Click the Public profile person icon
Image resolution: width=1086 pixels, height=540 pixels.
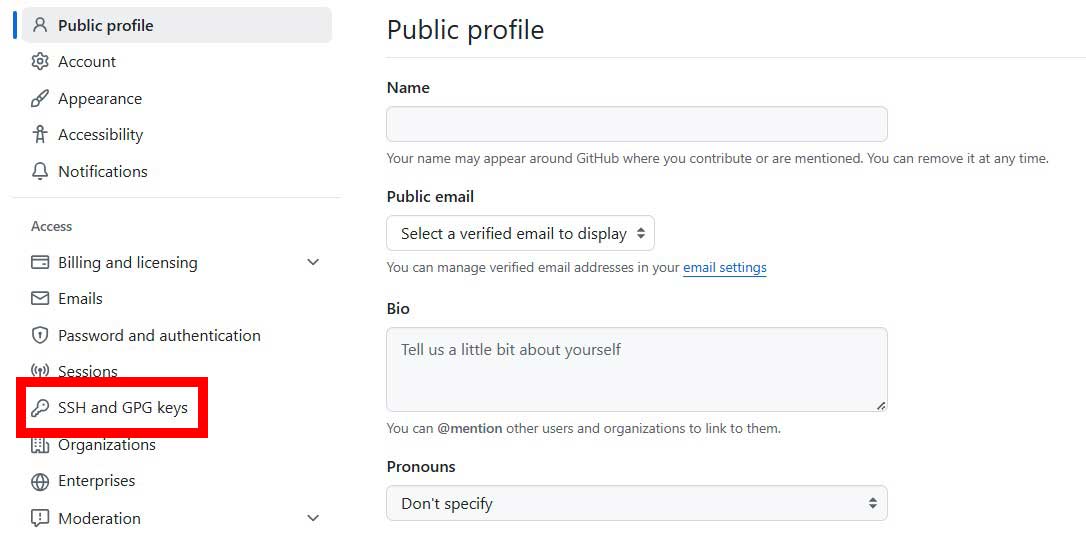[40, 26]
